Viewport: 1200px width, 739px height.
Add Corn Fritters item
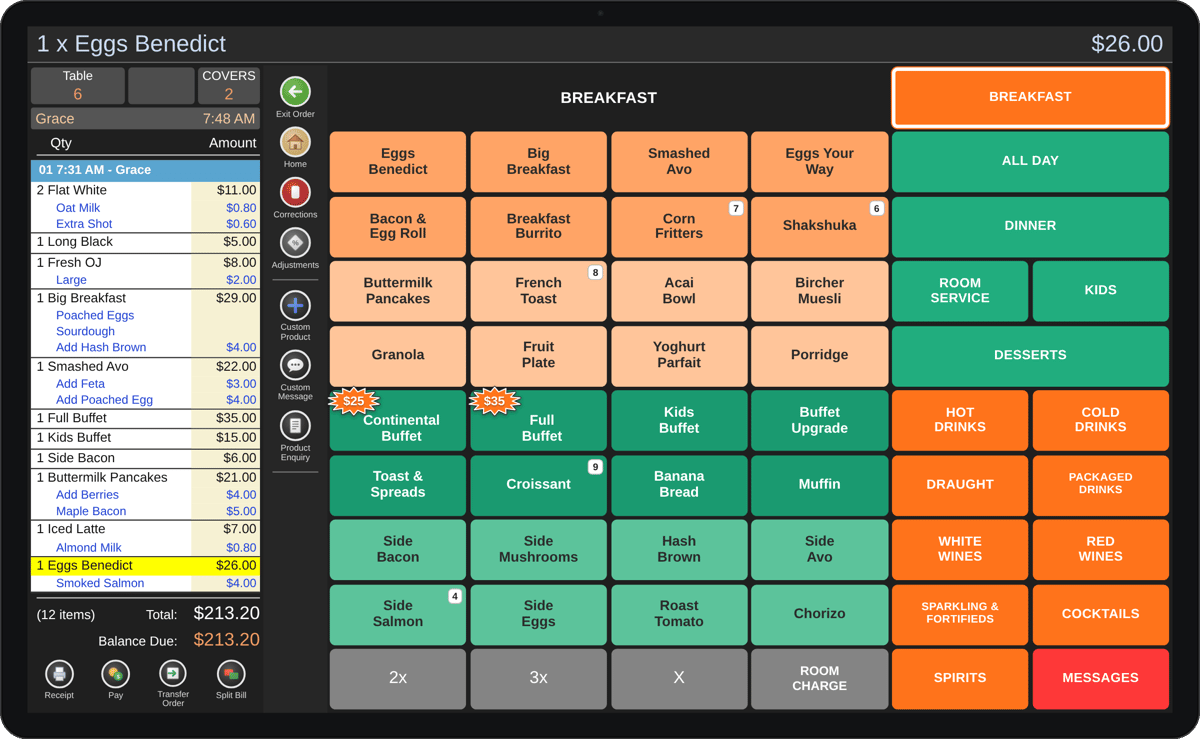click(679, 226)
